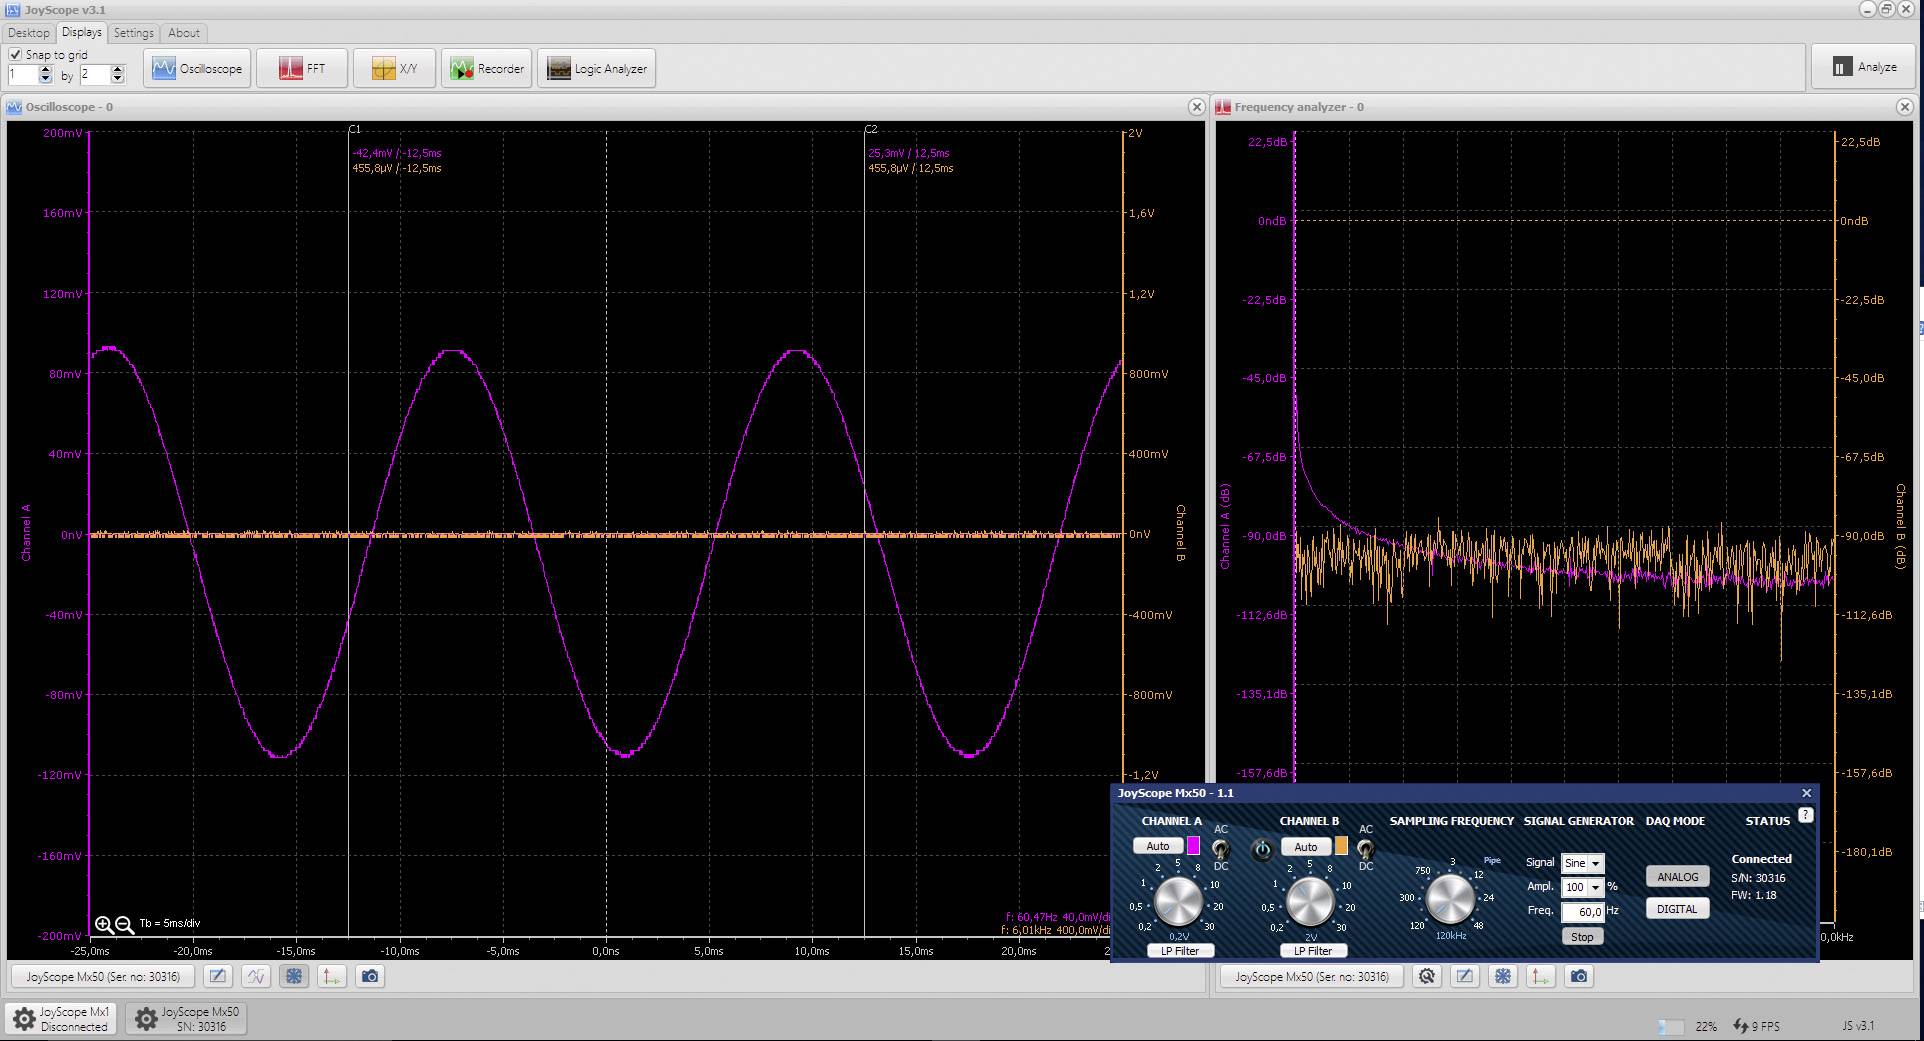Freeze the oscilloscope with the snowflake icon
This screenshot has height=1041, width=1924.
click(294, 976)
